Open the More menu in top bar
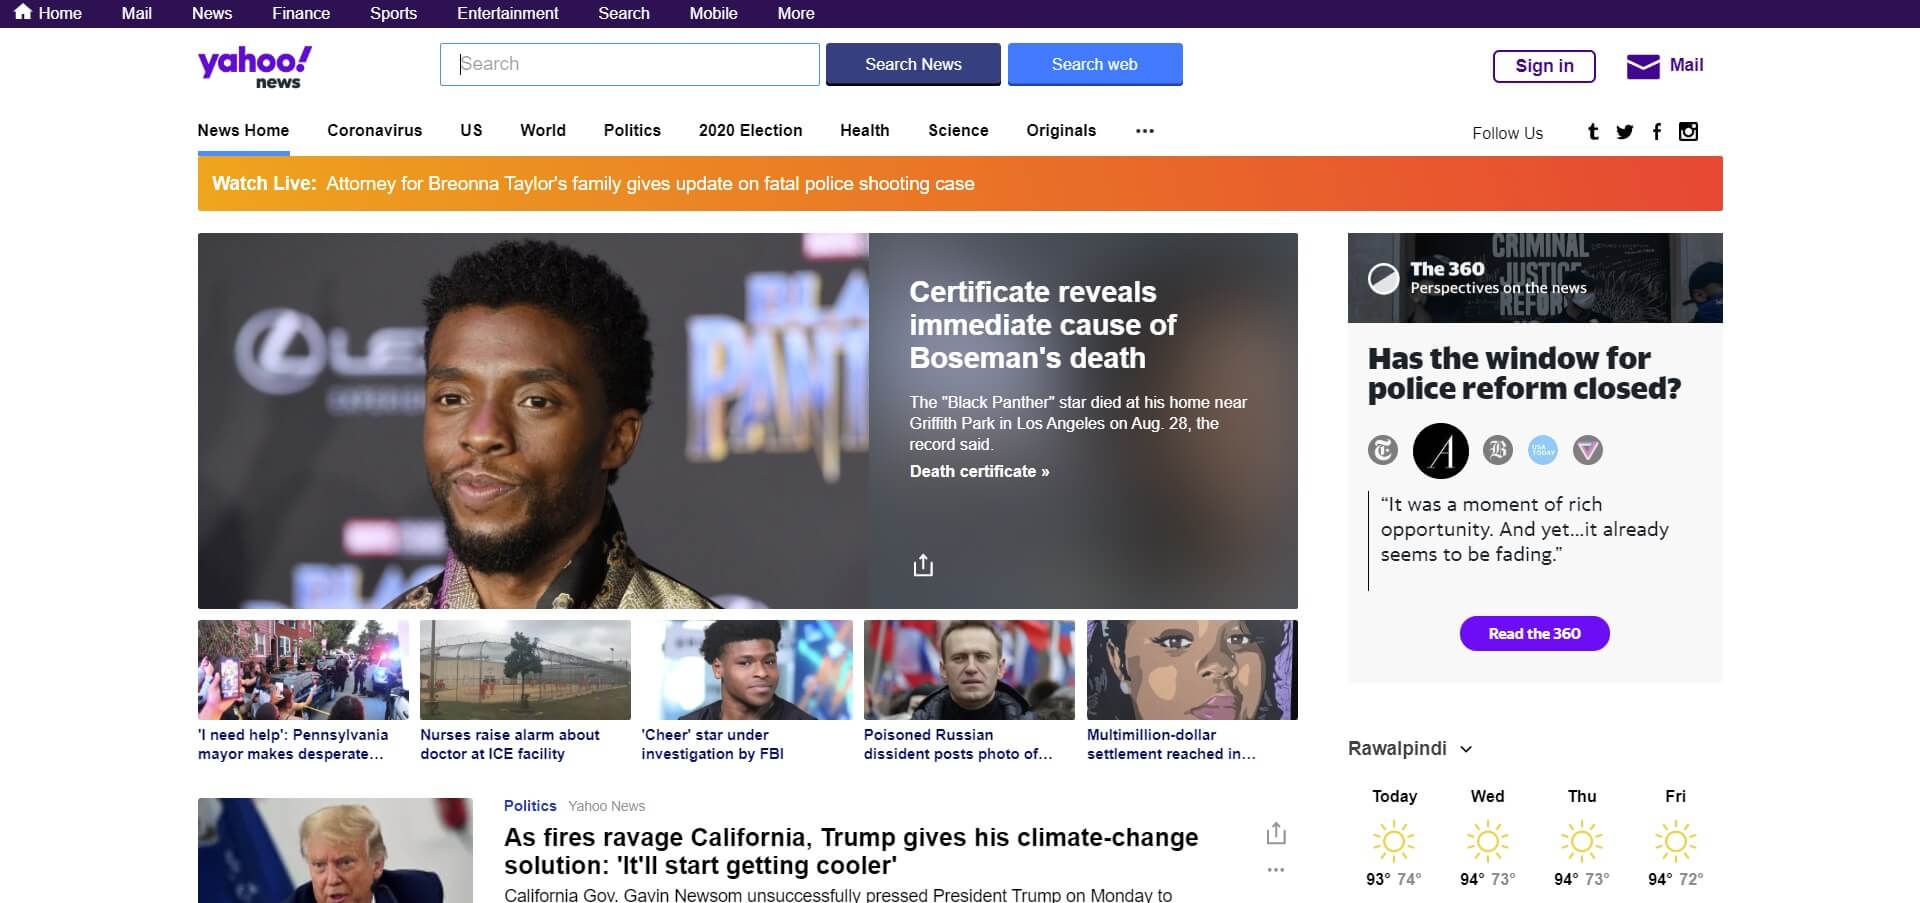Image resolution: width=1920 pixels, height=903 pixels. tap(796, 13)
